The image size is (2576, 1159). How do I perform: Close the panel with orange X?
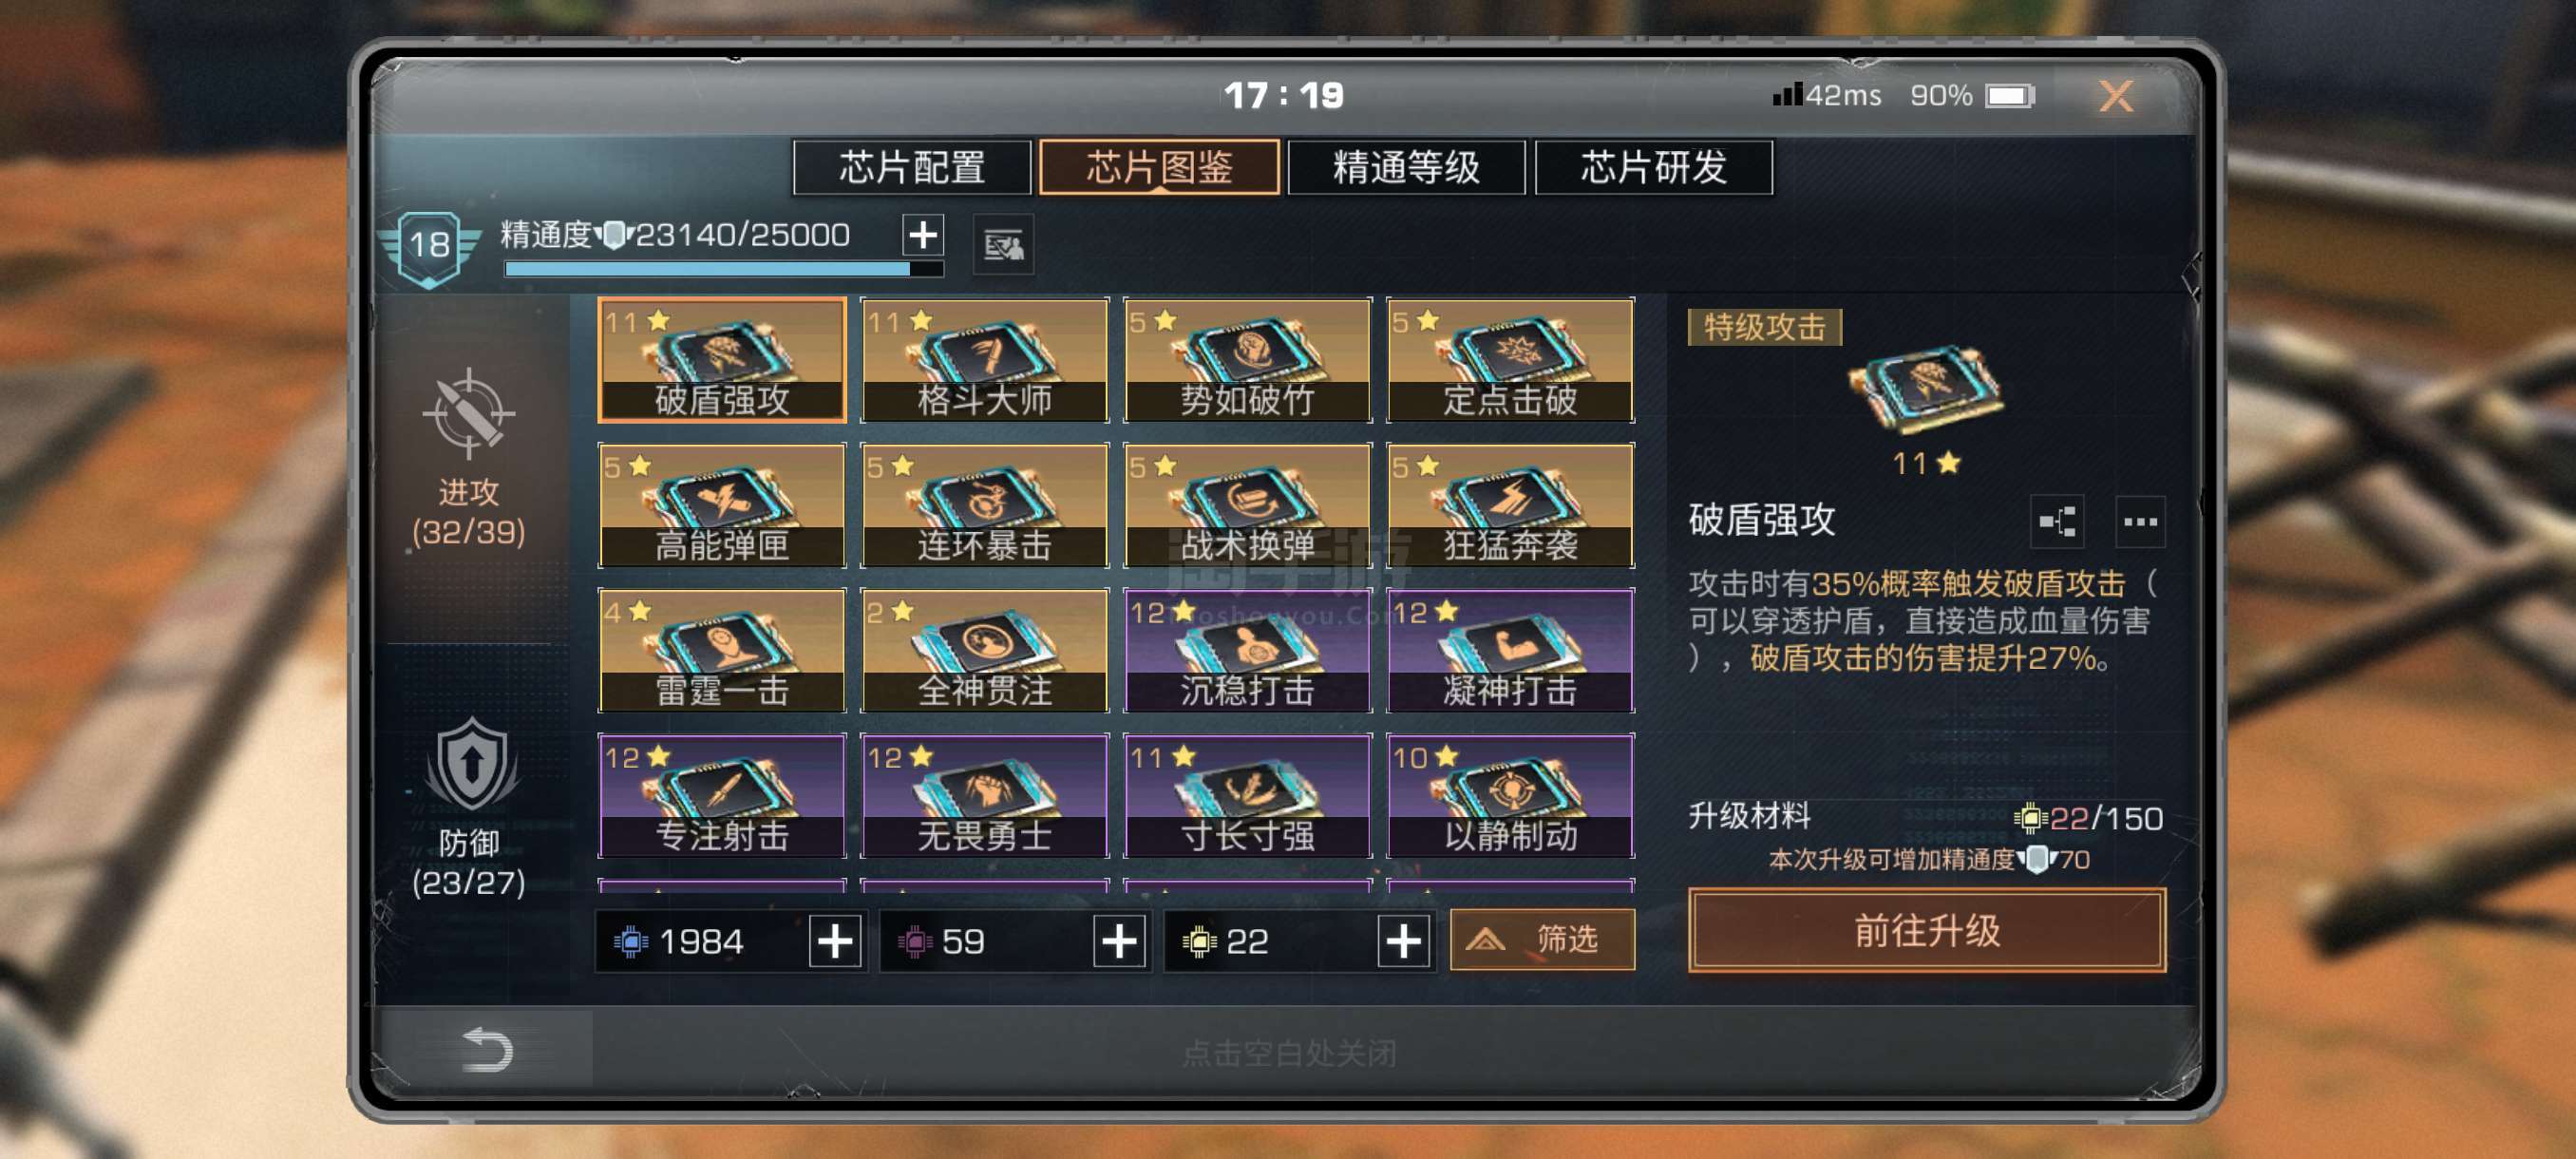[2115, 96]
